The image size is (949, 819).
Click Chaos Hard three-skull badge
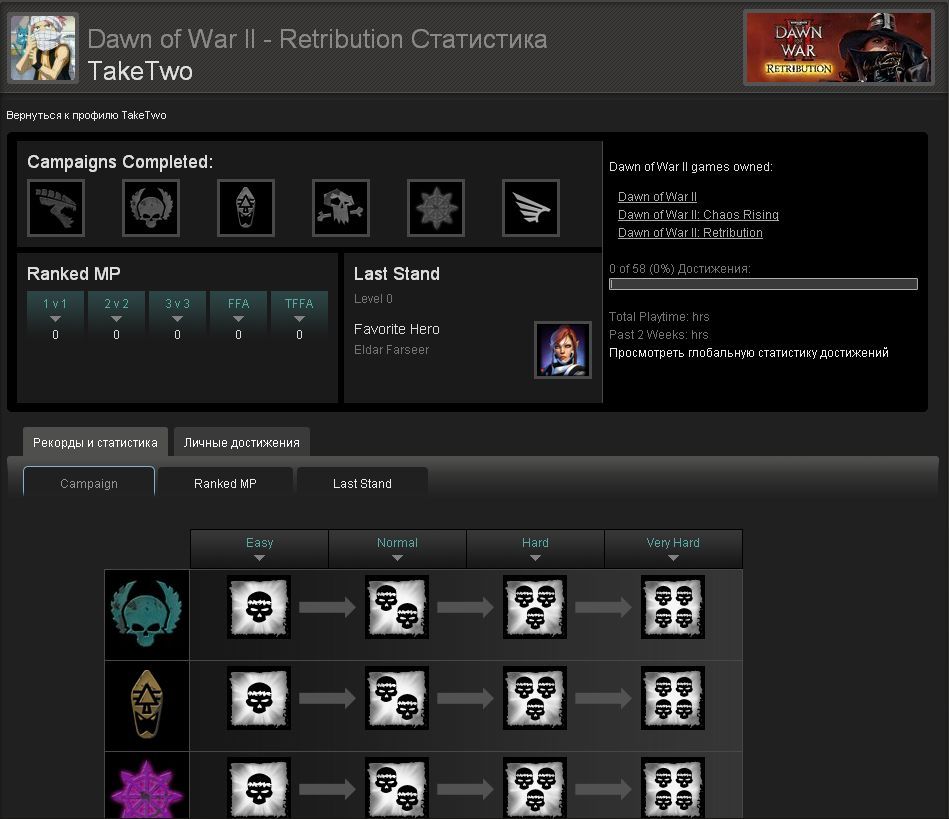(x=535, y=788)
